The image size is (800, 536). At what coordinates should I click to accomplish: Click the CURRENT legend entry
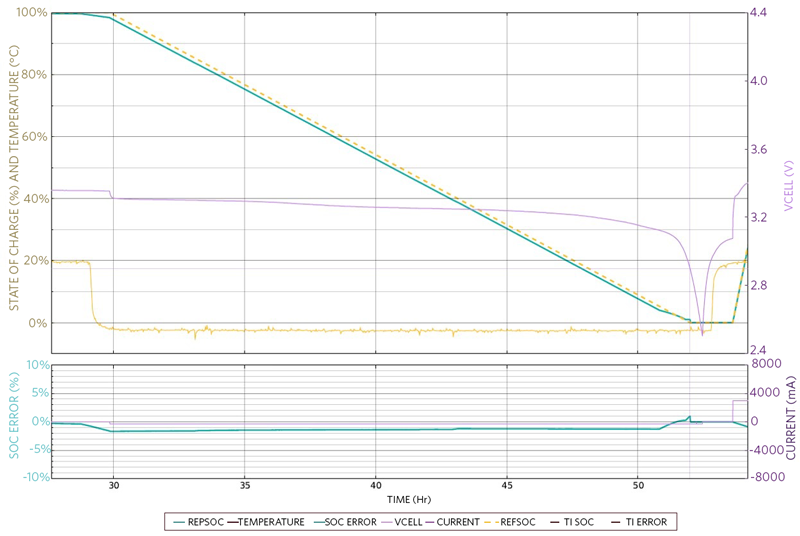pos(452,522)
